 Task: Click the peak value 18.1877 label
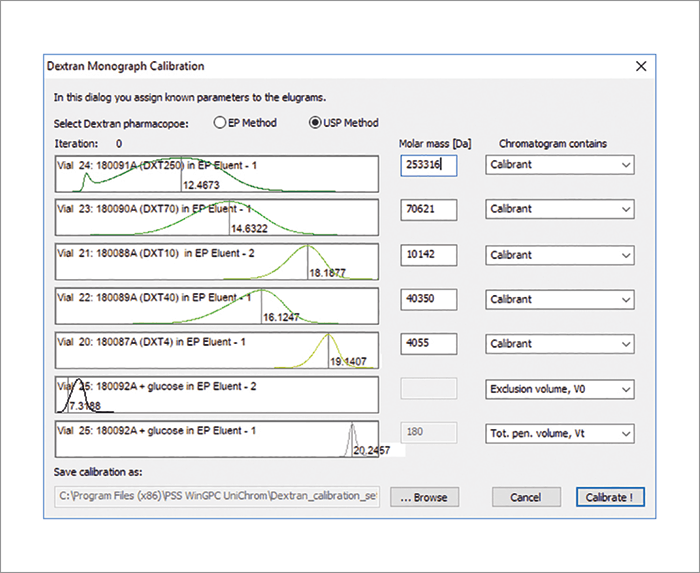(x=328, y=273)
